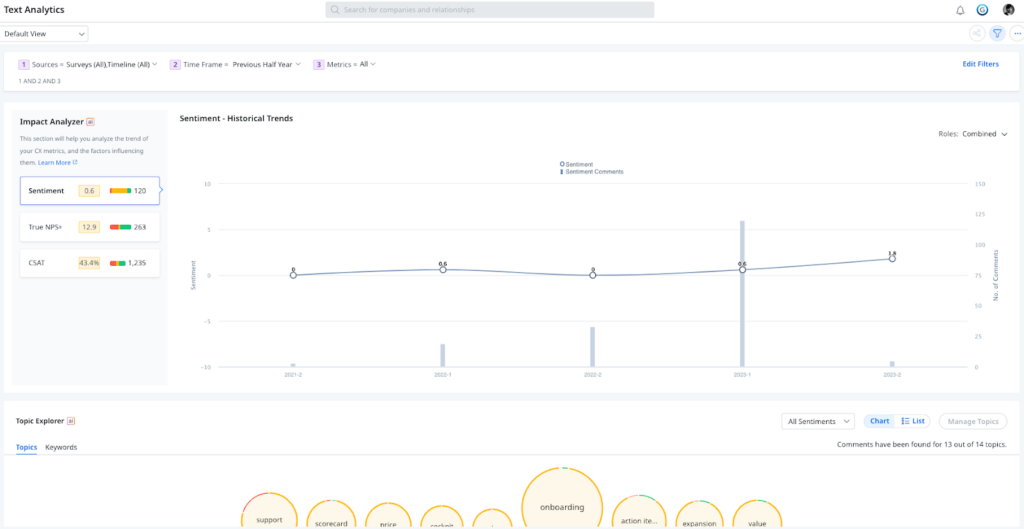The height and width of the screenshot is (529, 1024).
Task: Switch to the Keywords tab
Action: pyautogui.click(x=61, y=447)
